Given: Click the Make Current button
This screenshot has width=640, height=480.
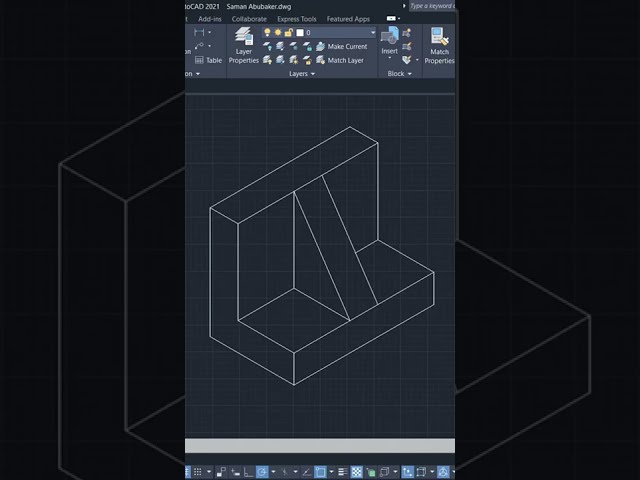Looking at the screenshot, I should [x=342, y=47].
